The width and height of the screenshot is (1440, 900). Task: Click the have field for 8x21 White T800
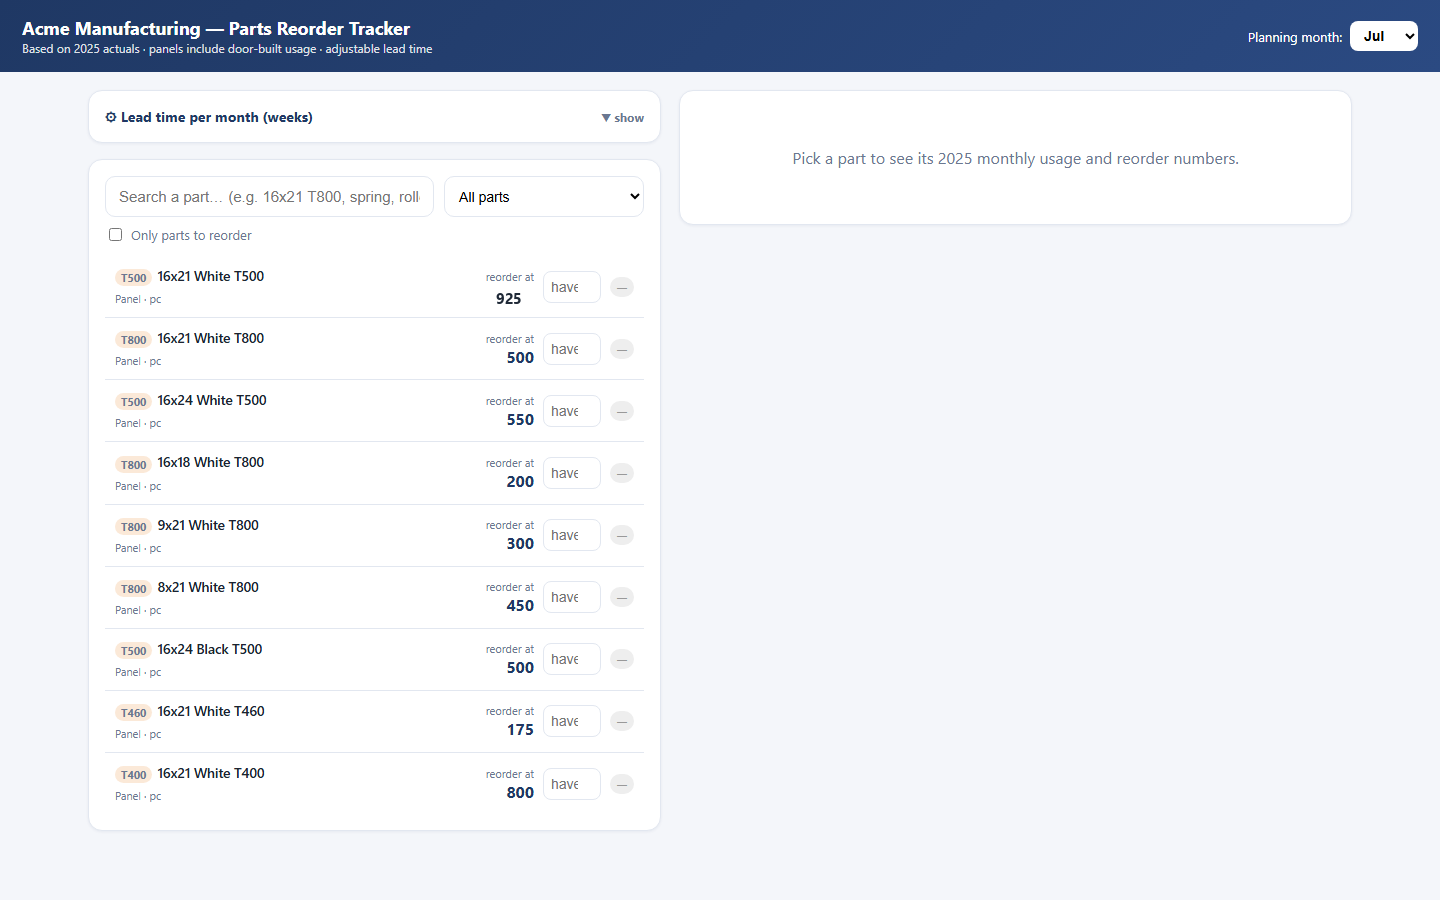[x=572, y=597]
